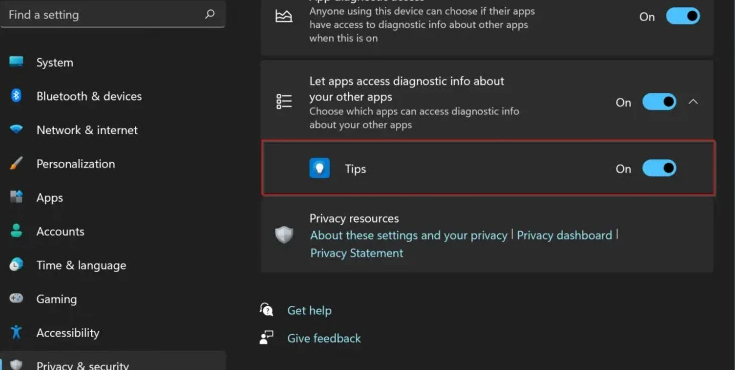
Task: Disable the app diagnostic access toggle at top
Action: (683, 16)
